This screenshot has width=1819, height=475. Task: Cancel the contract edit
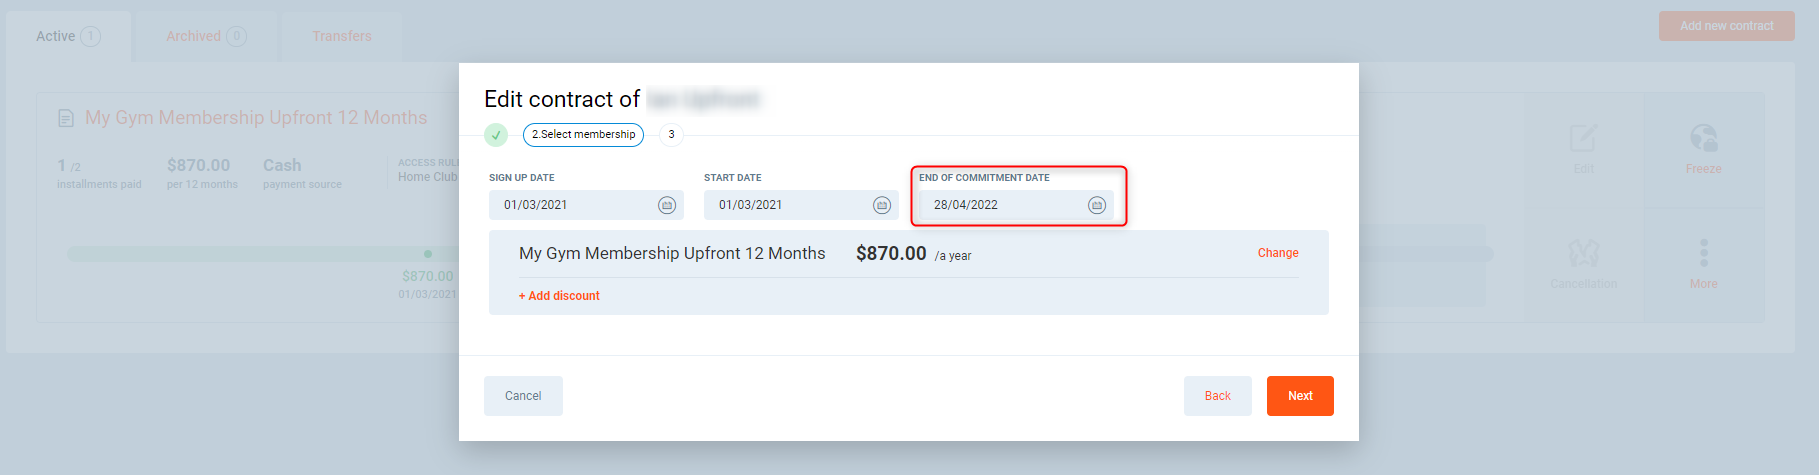pos(523,396)
